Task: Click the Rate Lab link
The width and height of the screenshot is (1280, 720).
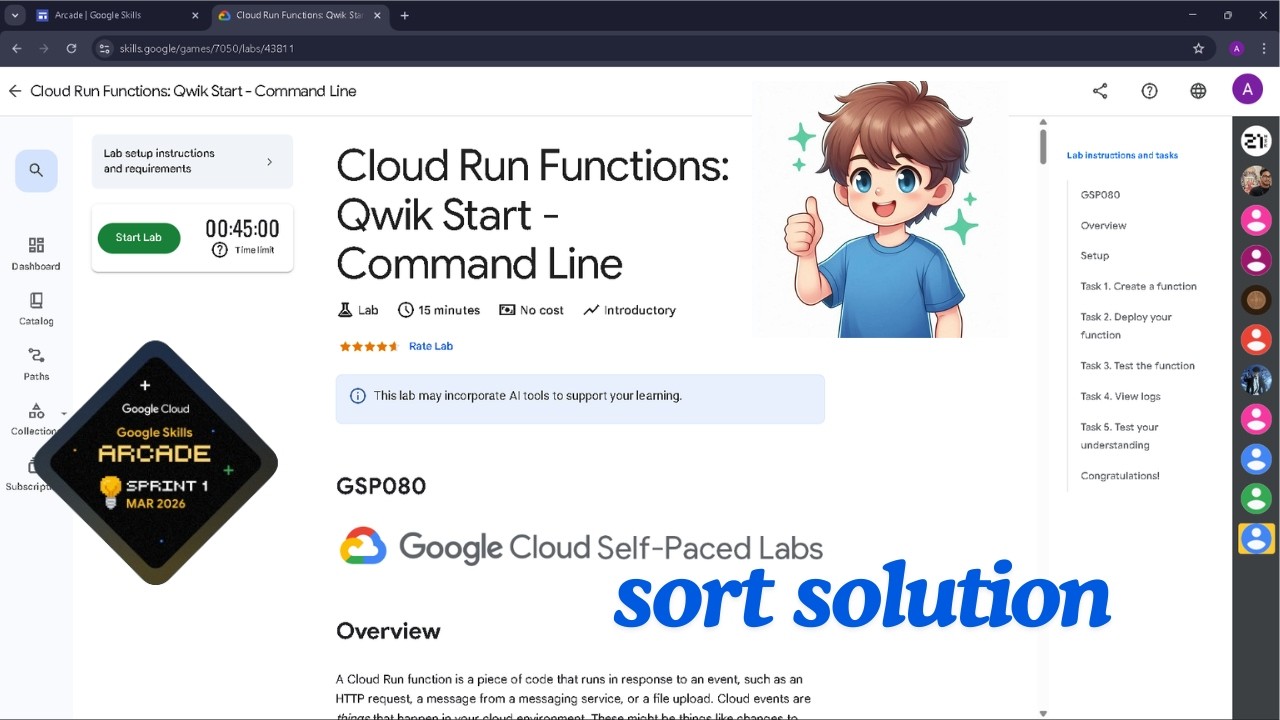Action: [431, 346]
